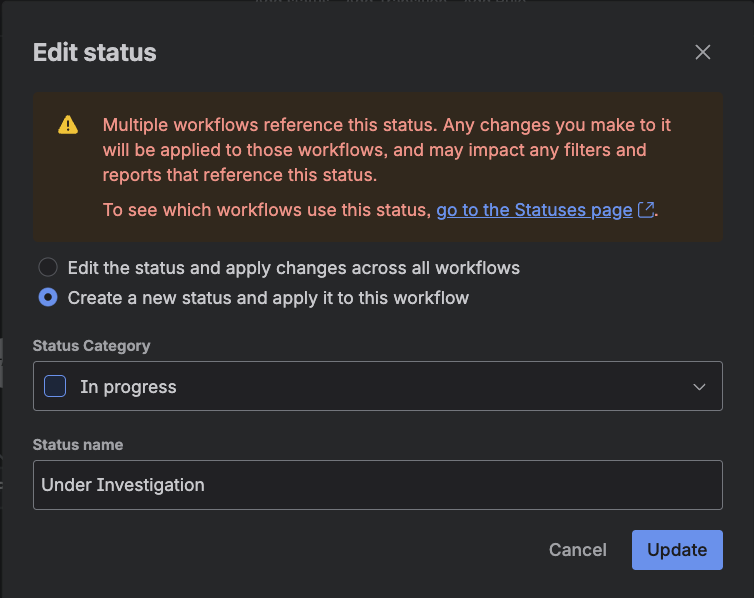Click 'In progress' text in category selector

tap(128, 387)
